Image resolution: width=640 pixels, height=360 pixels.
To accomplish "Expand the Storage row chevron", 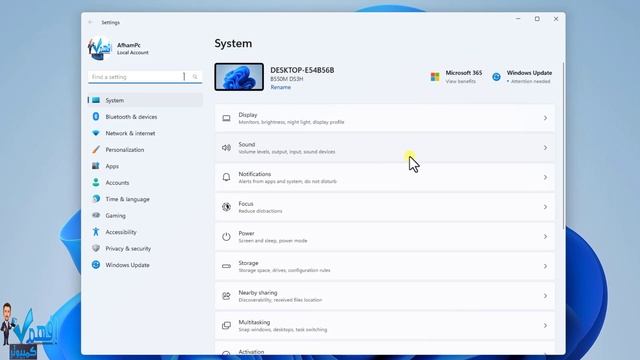I will tap(545, 266).
